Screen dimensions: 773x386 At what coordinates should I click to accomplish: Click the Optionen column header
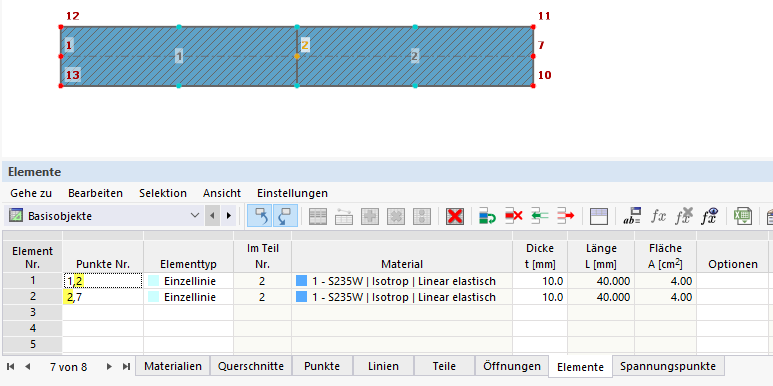point(733,256)
